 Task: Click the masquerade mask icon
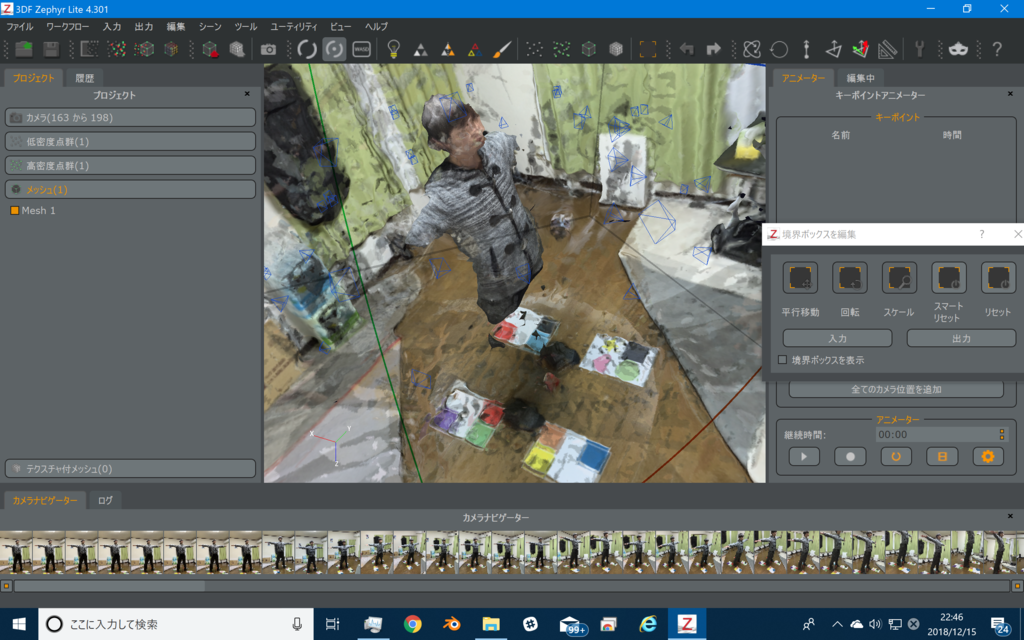pyautogui.click(x=958, y=49)
